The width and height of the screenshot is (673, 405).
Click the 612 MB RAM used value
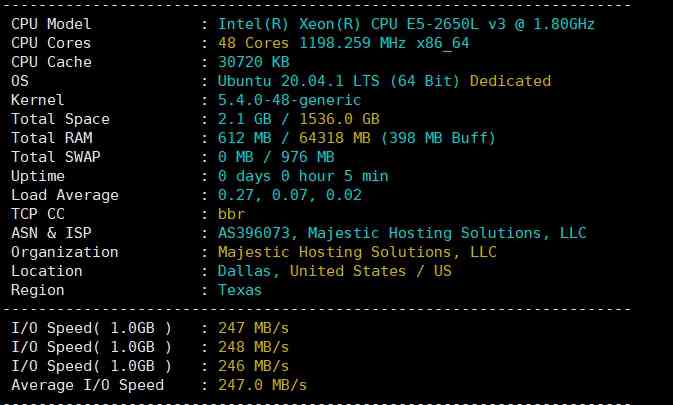[244, 138]
